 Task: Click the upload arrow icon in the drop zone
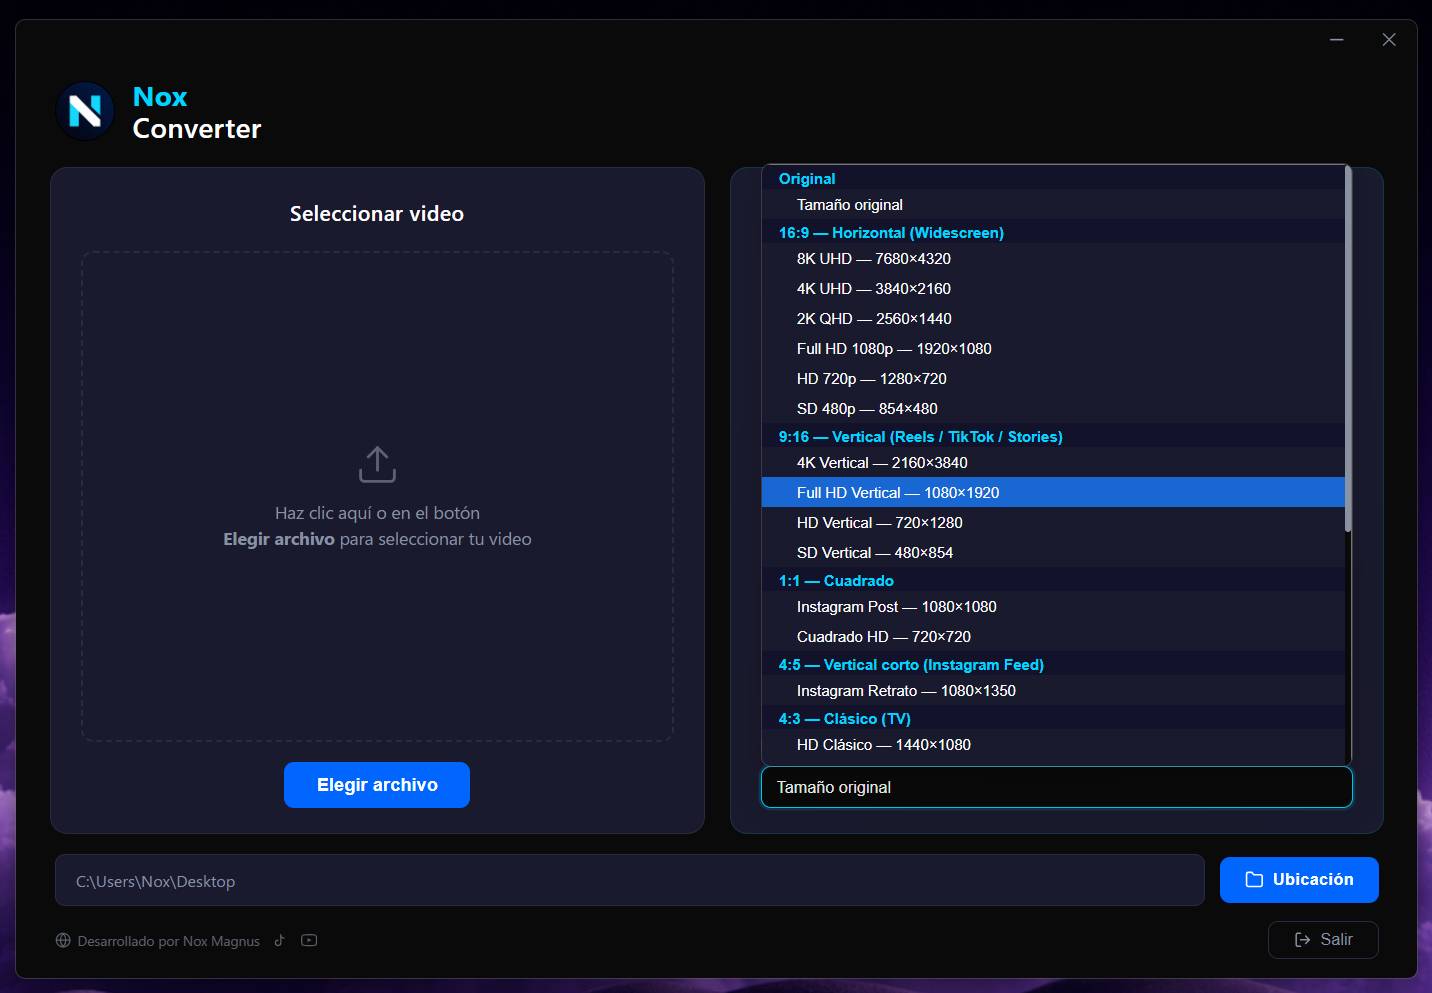376,464
